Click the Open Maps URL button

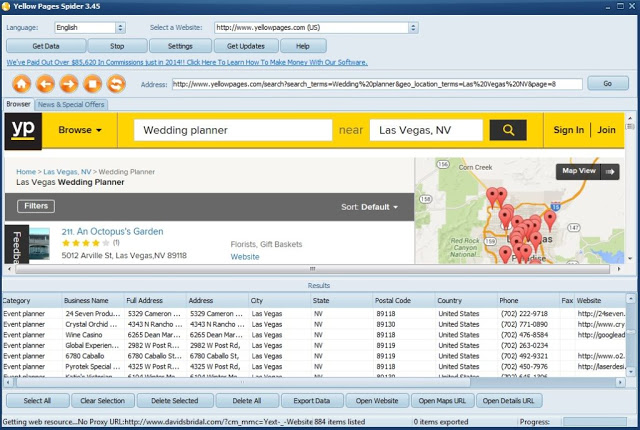[442, 401]
